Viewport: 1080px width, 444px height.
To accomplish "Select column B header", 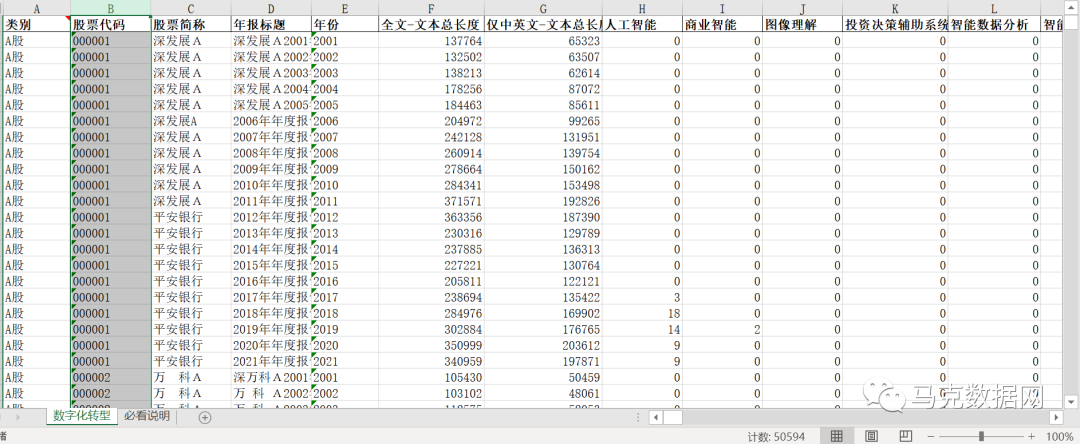I will pos(110,8).
